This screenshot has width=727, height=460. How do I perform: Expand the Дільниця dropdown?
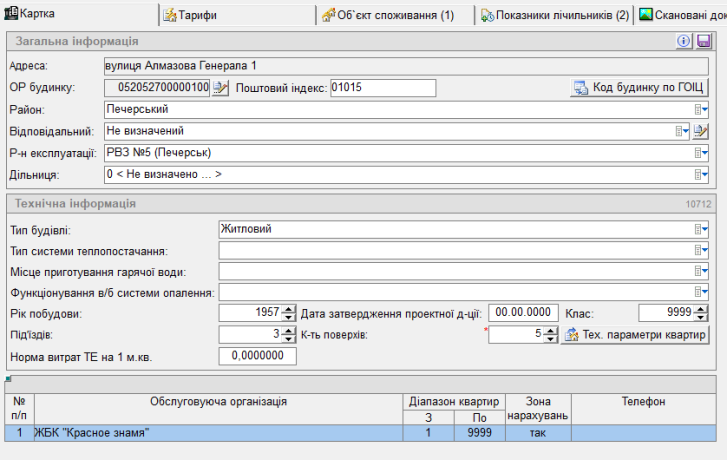tap(702, 175)
